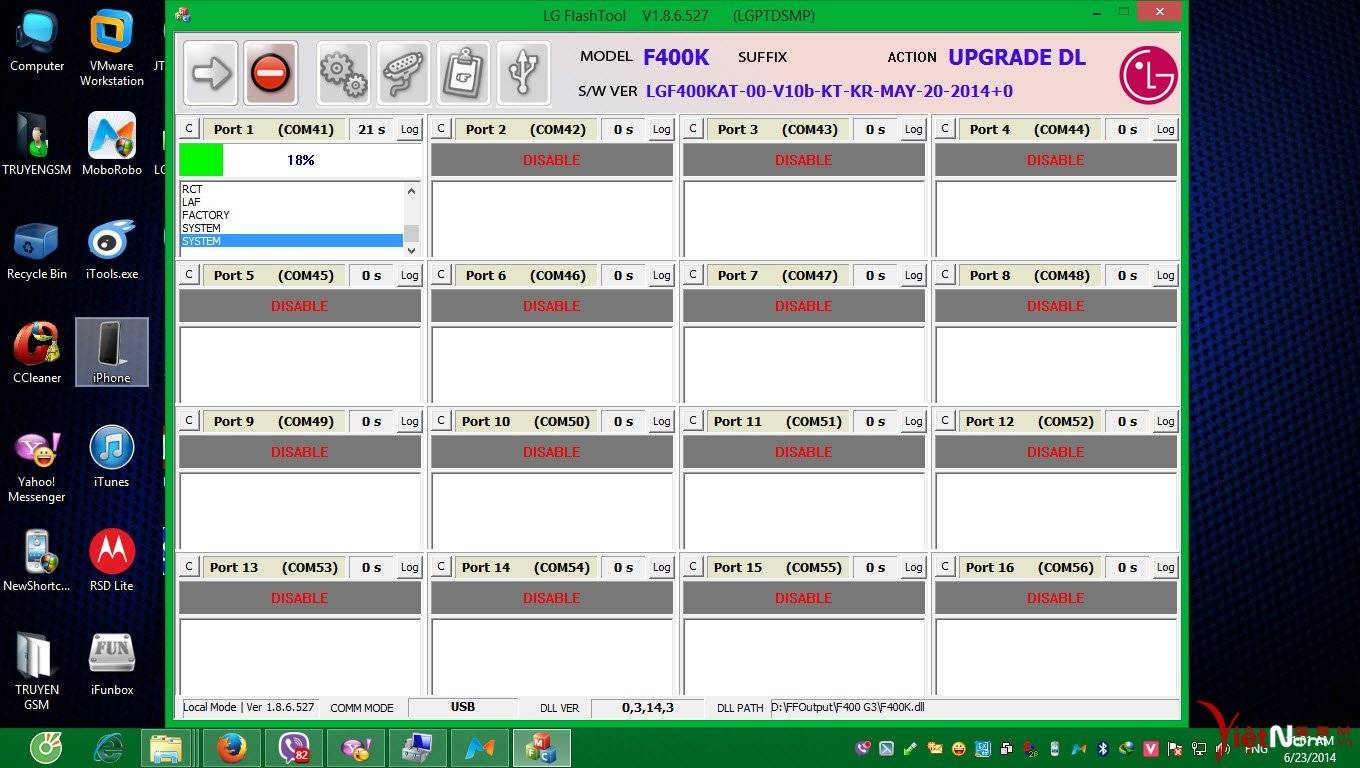Select the Yahoo! Messenger desktop icon

[37, 466]
